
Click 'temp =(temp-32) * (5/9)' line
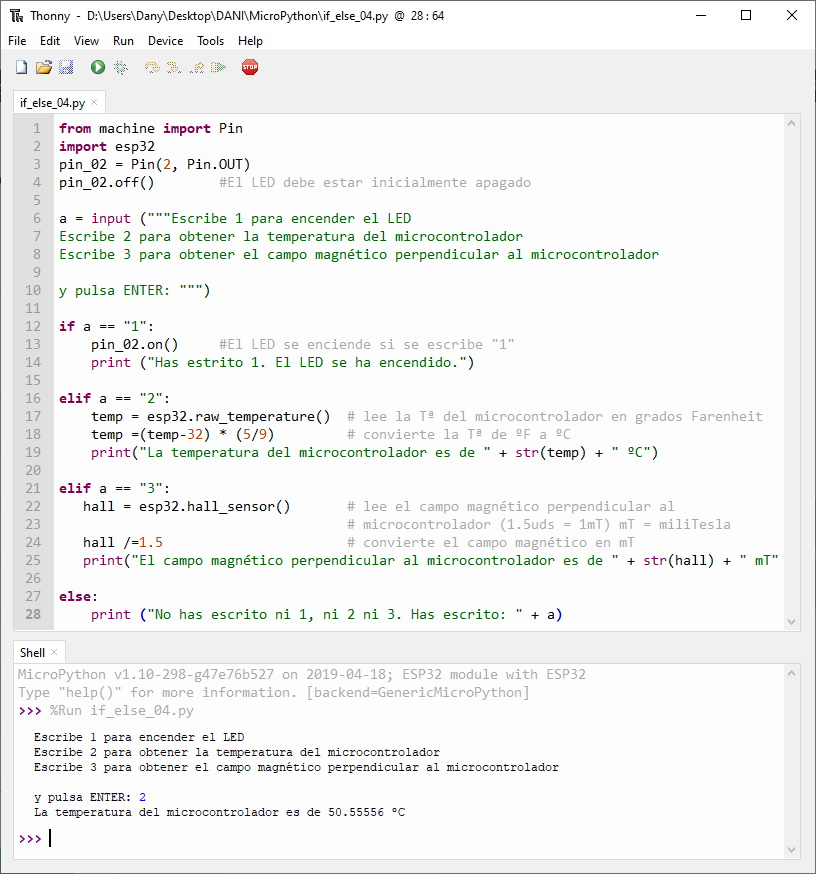pos(183,434)
